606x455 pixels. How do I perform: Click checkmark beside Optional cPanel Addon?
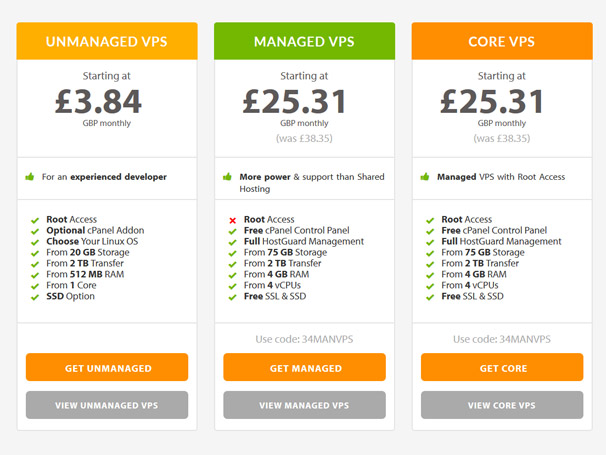pos(35,231)
